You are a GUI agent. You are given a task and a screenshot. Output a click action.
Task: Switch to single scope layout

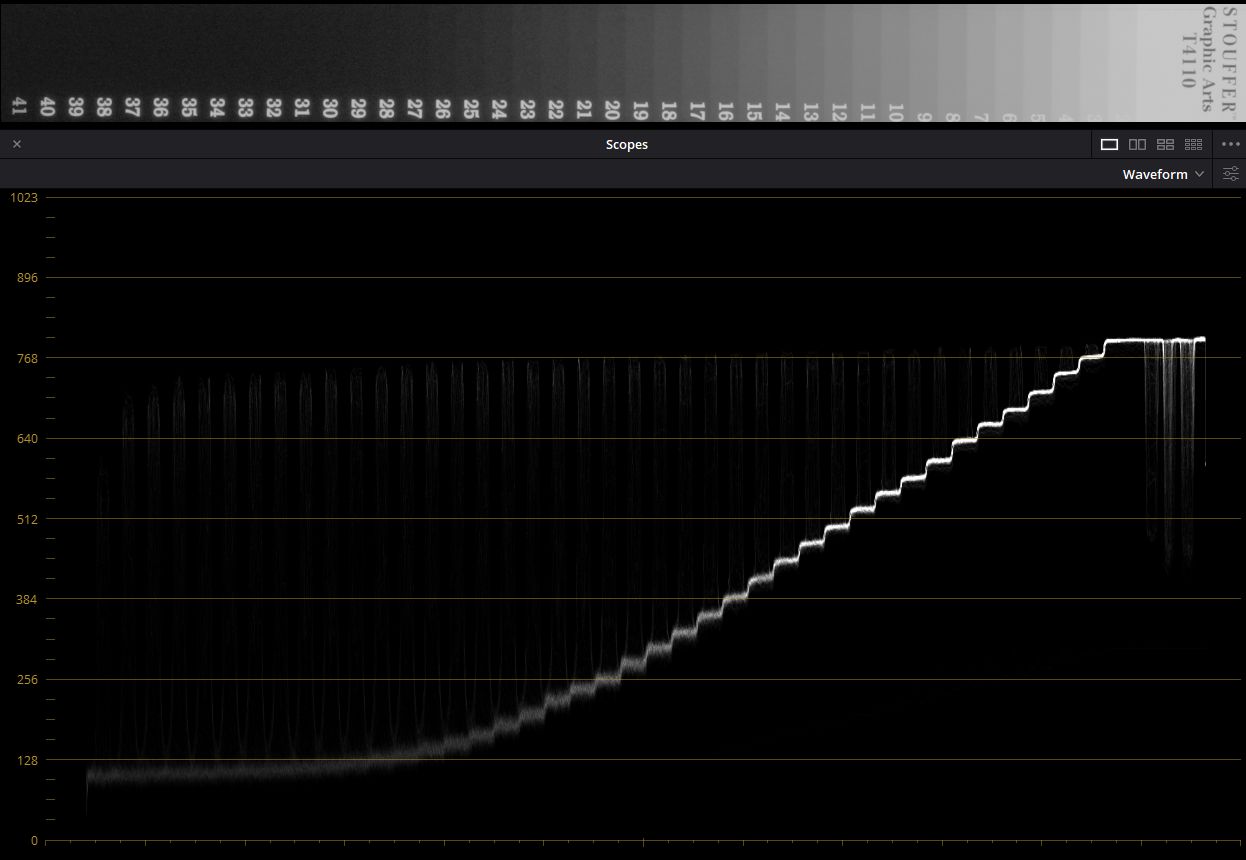pyautogui.click(x=1109, y=144)
